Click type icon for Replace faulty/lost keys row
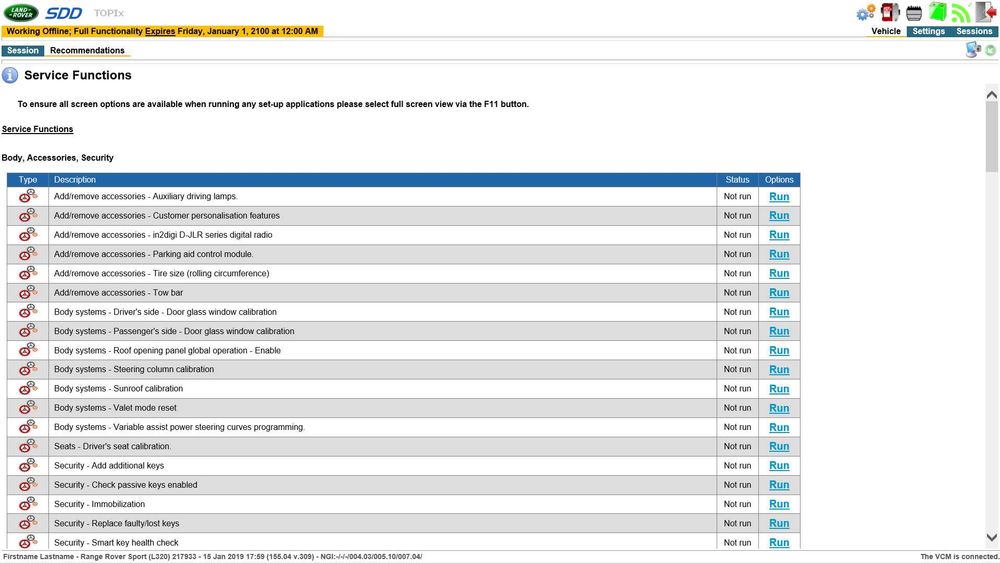 point(27,523)
